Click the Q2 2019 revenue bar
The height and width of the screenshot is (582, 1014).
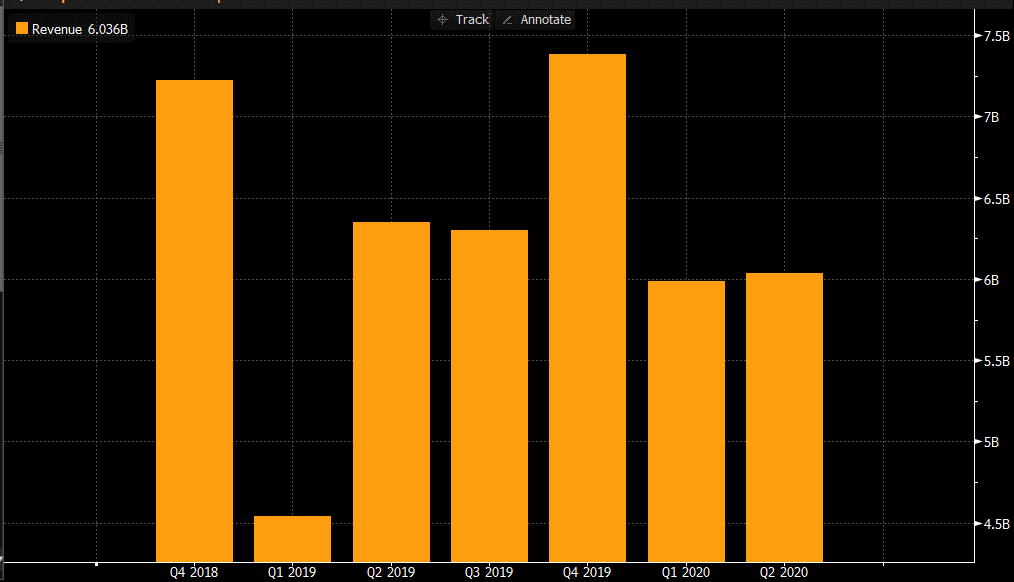[391, 391]
